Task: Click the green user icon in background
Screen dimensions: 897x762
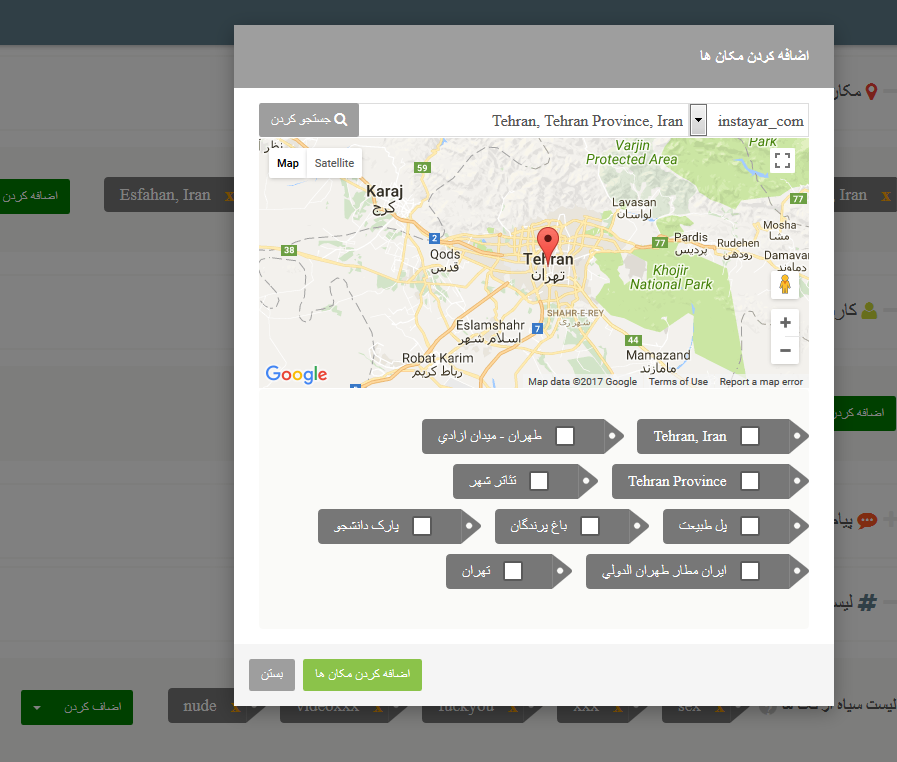Action: [x=869, y=311]
